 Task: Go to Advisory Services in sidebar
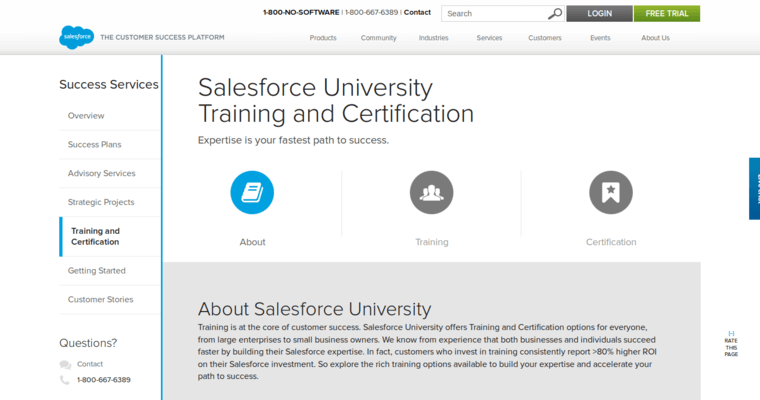[x=101, y=173]
